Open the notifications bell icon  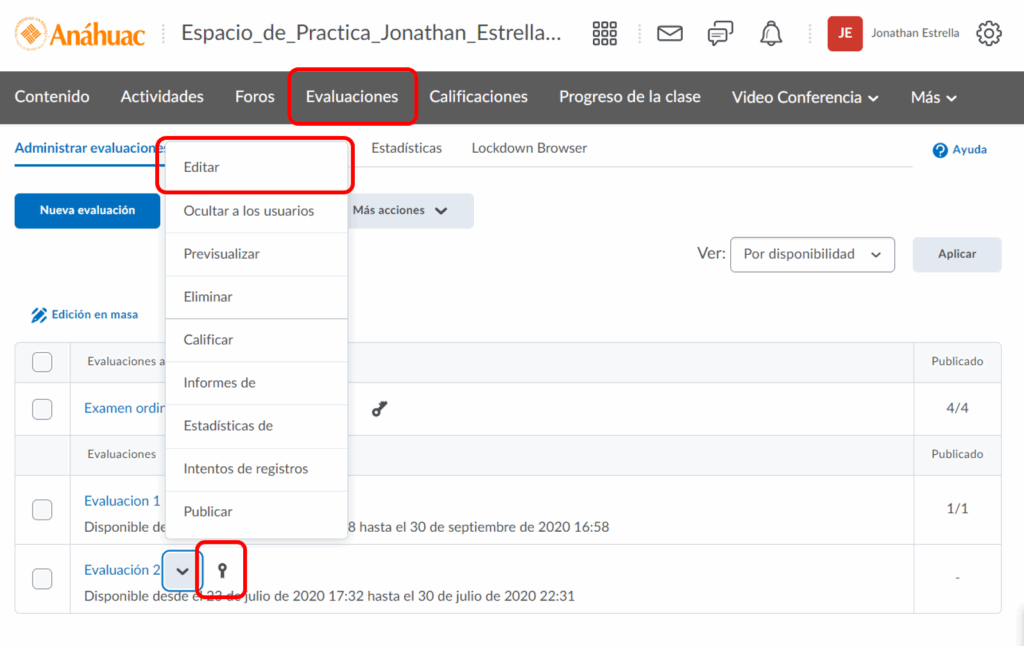click(771, 33)
